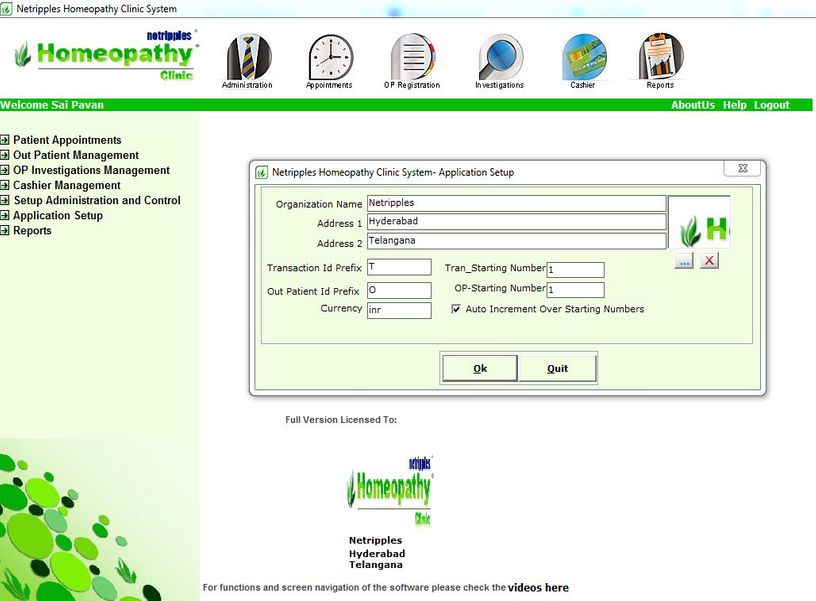Open Setup Administration and Control in sidebar
Viewport: 816px width, 601px height.
[x=97, y=200]
